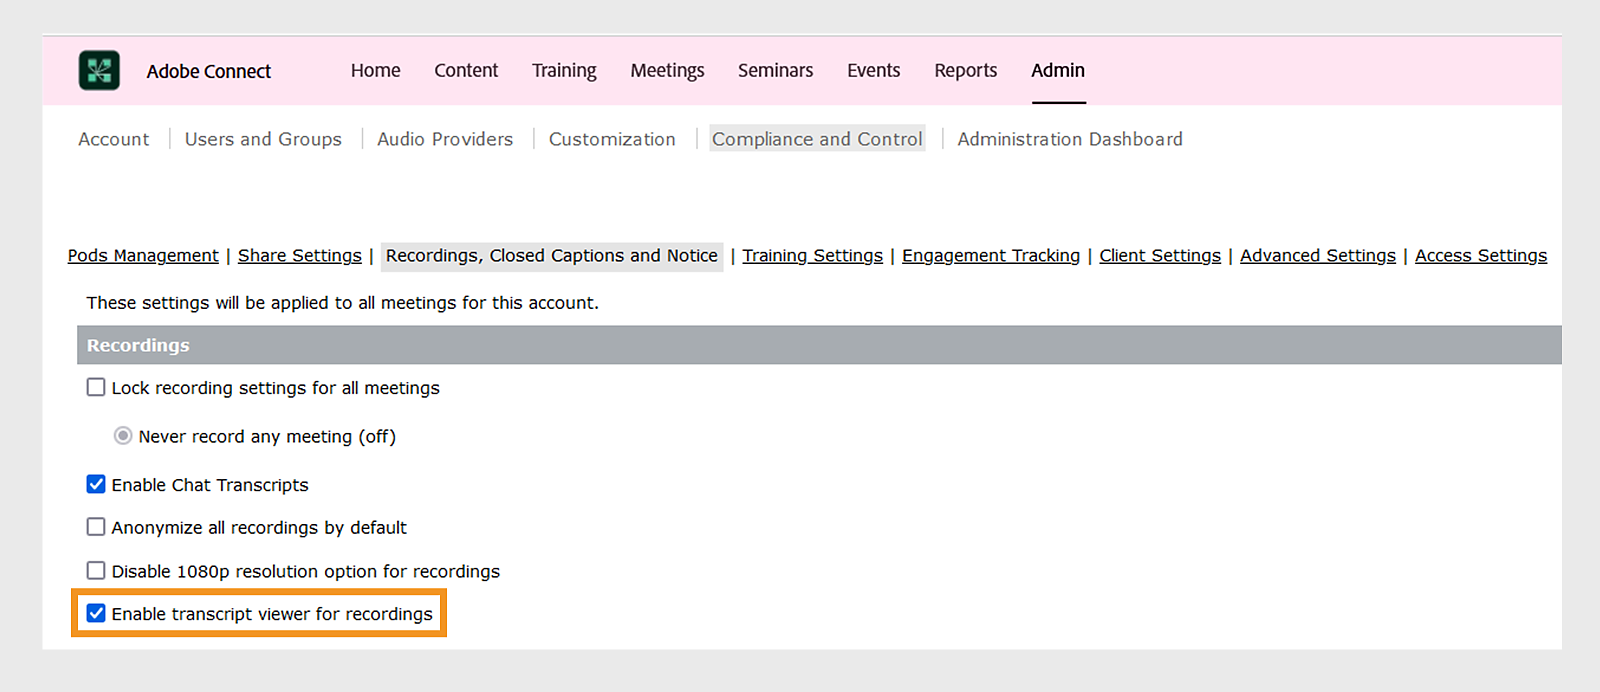Go to the Meetings menu
The image size is (1600, 692).
[x=667, y=71]
